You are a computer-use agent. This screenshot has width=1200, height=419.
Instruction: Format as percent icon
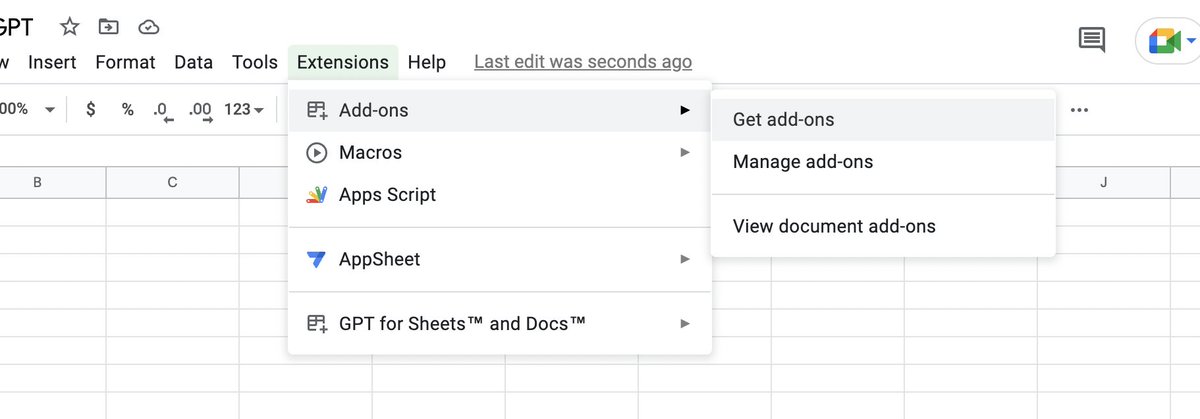(x=127, y=109)
